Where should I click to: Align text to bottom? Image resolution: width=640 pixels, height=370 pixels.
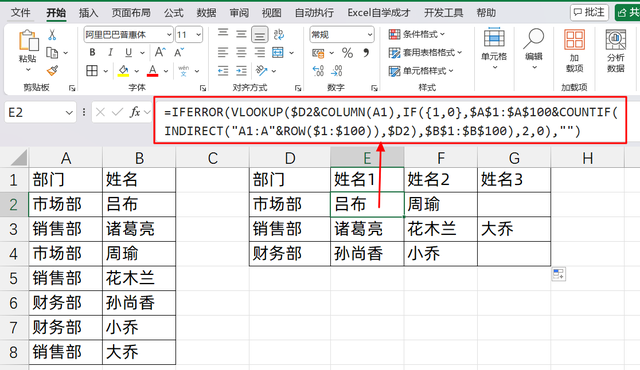[x=260, y=34]
